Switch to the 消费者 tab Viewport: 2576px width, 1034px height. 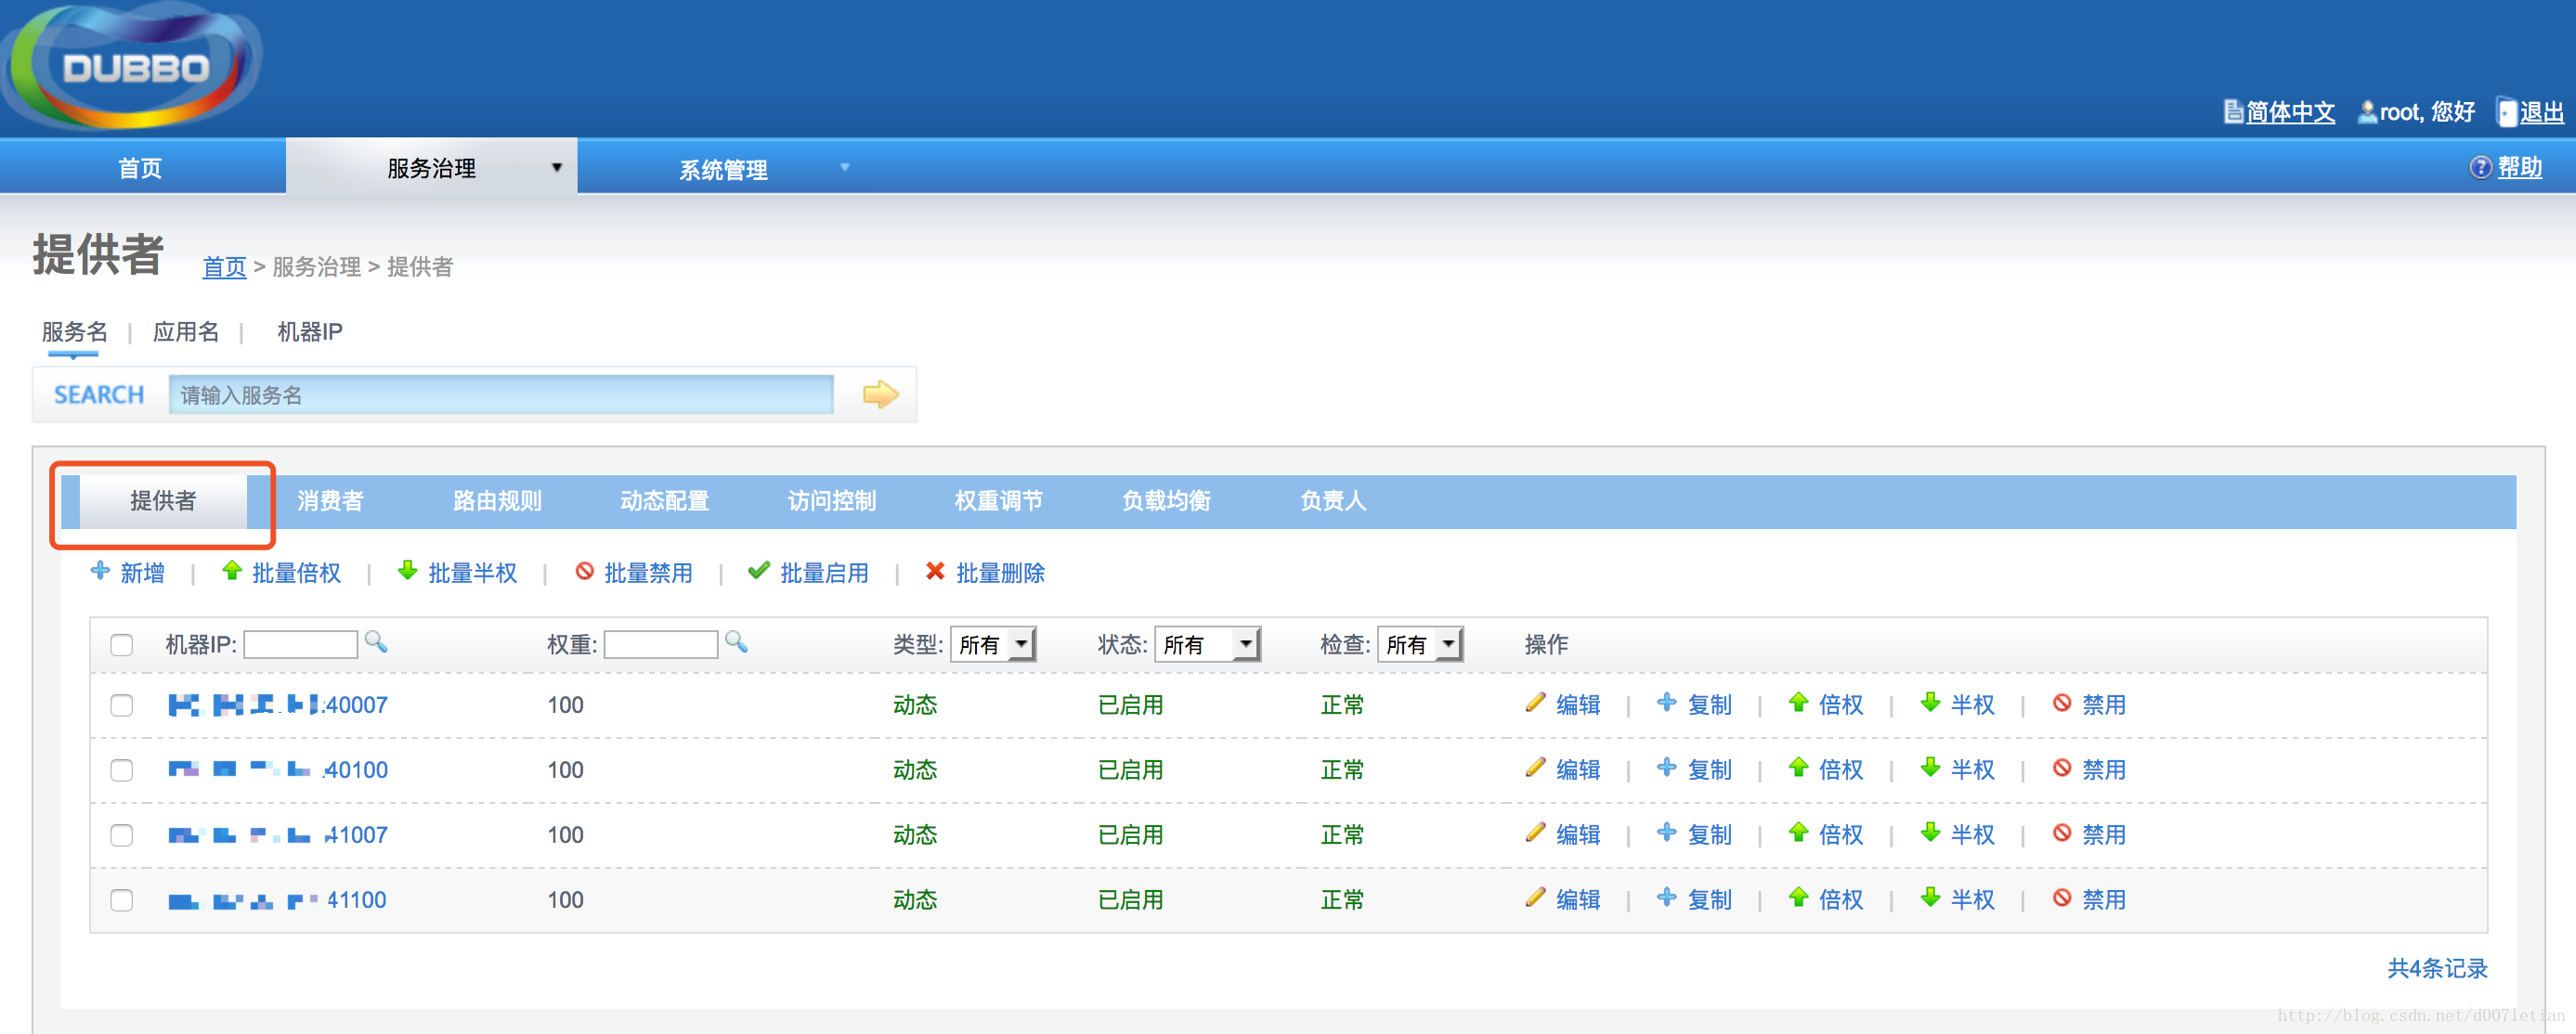point(330,501)
